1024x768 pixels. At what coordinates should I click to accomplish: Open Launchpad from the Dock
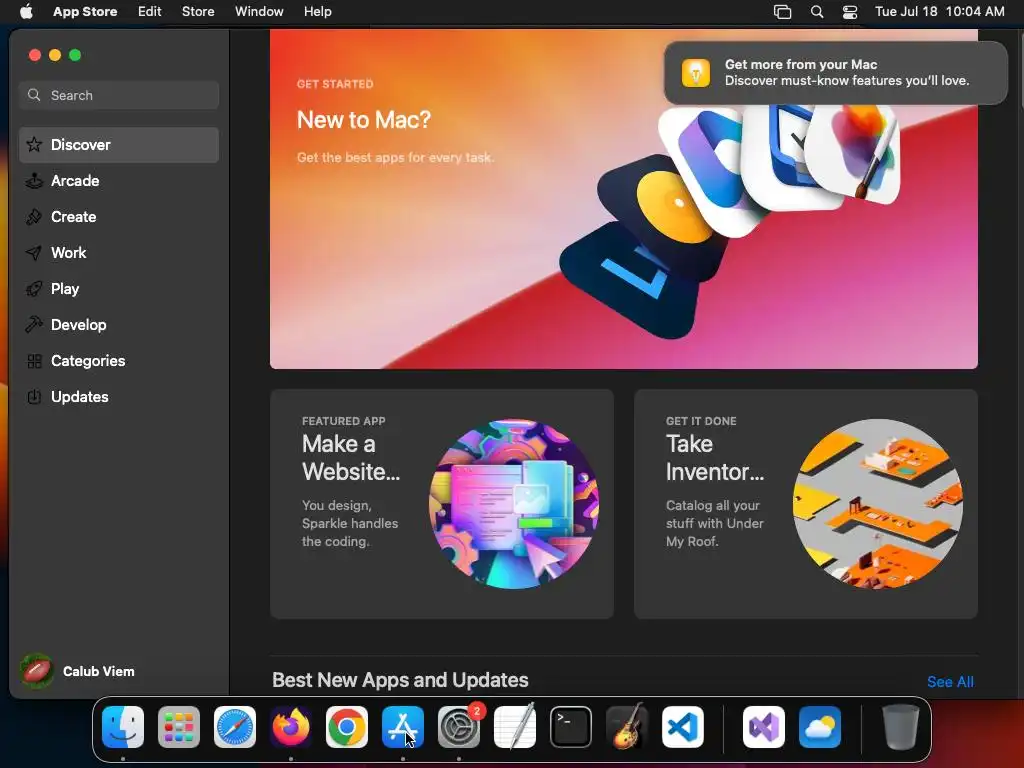(179, 727)
